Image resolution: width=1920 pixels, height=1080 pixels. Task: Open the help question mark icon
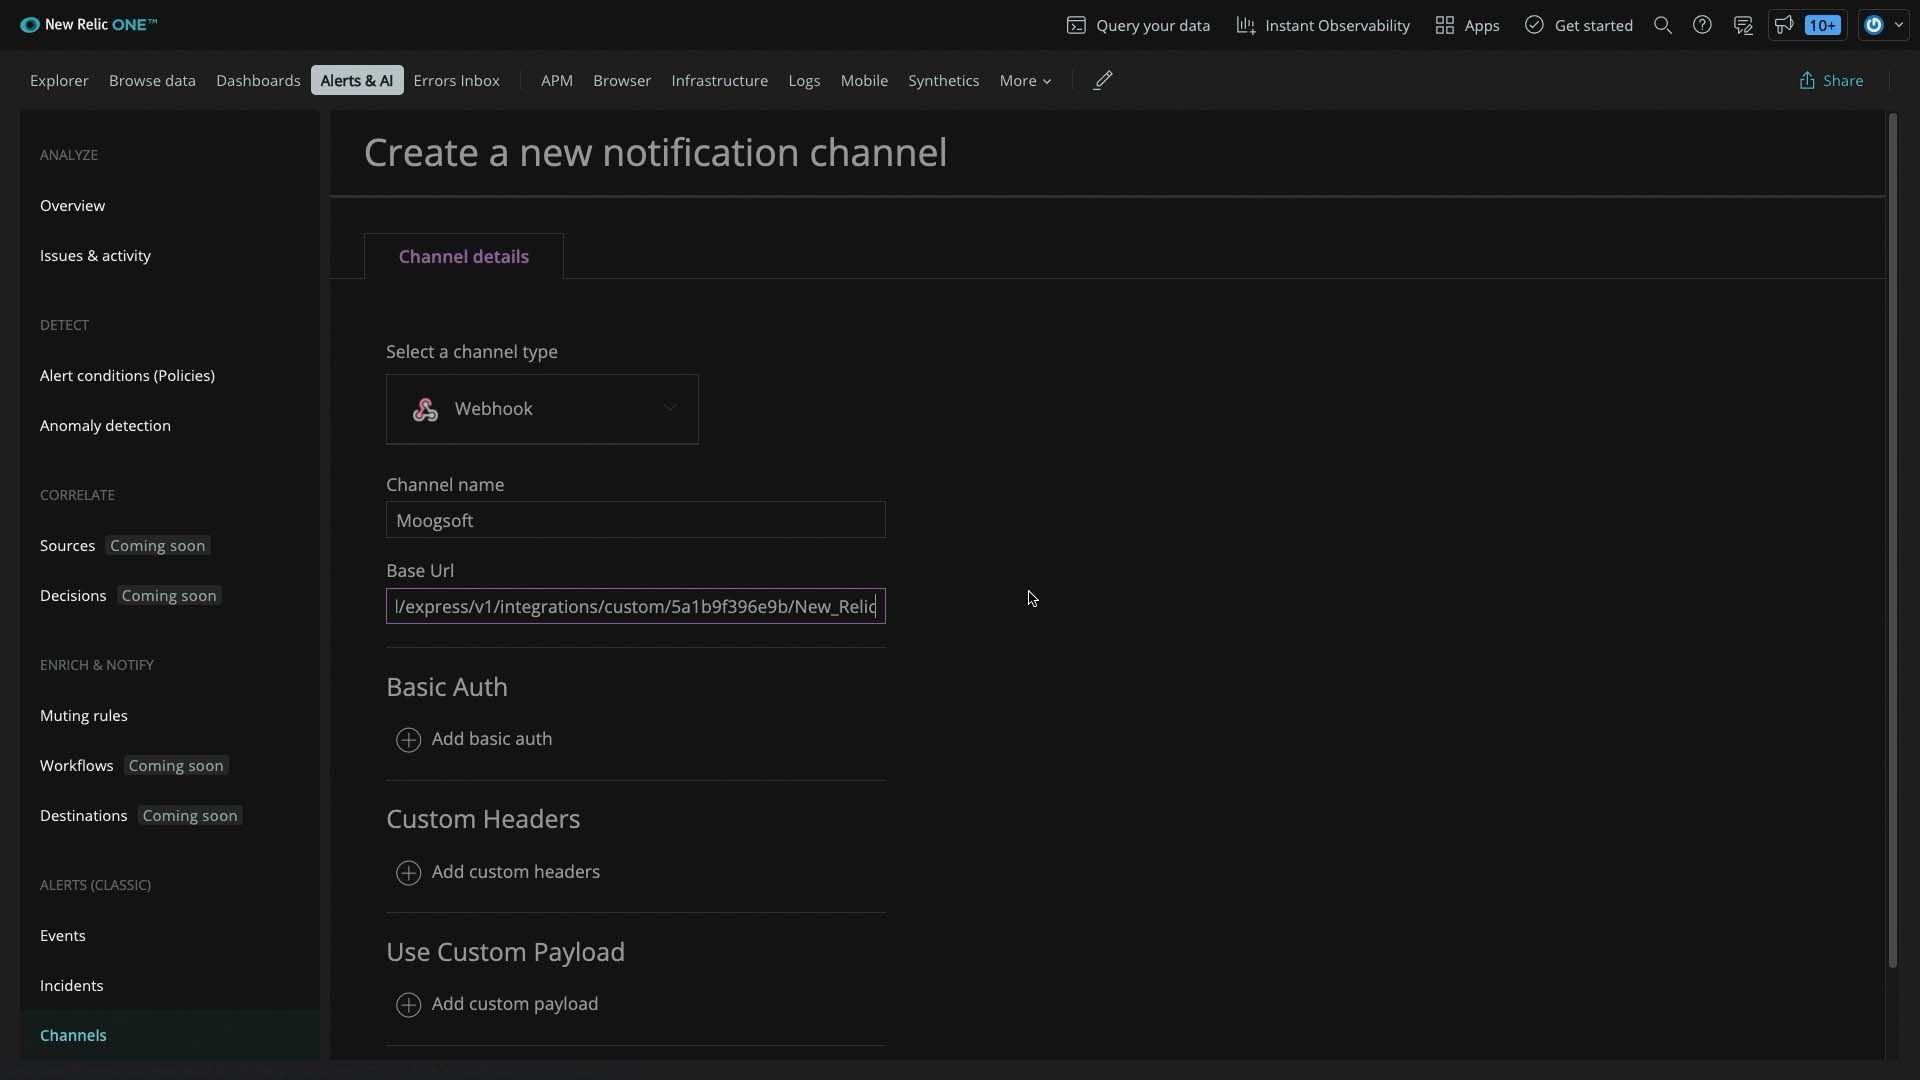pyautogui.click(x=1702, y=25)
